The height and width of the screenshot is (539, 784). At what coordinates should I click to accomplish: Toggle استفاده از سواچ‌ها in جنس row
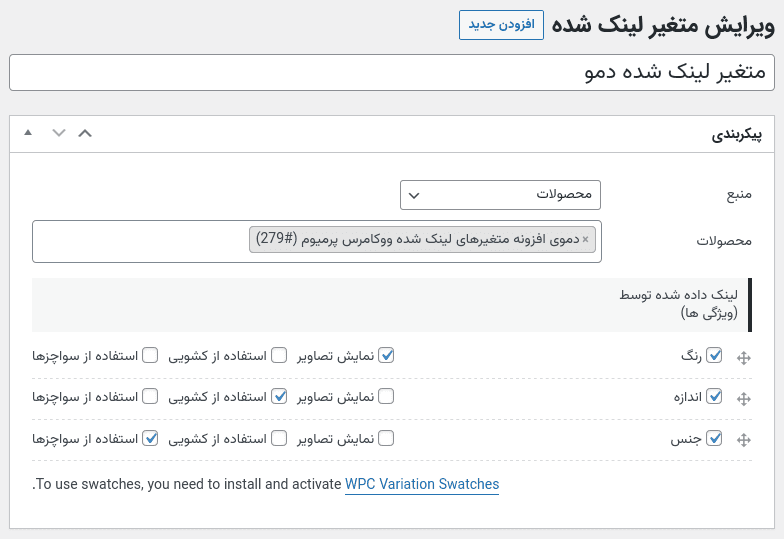click(x=150, y=438)
